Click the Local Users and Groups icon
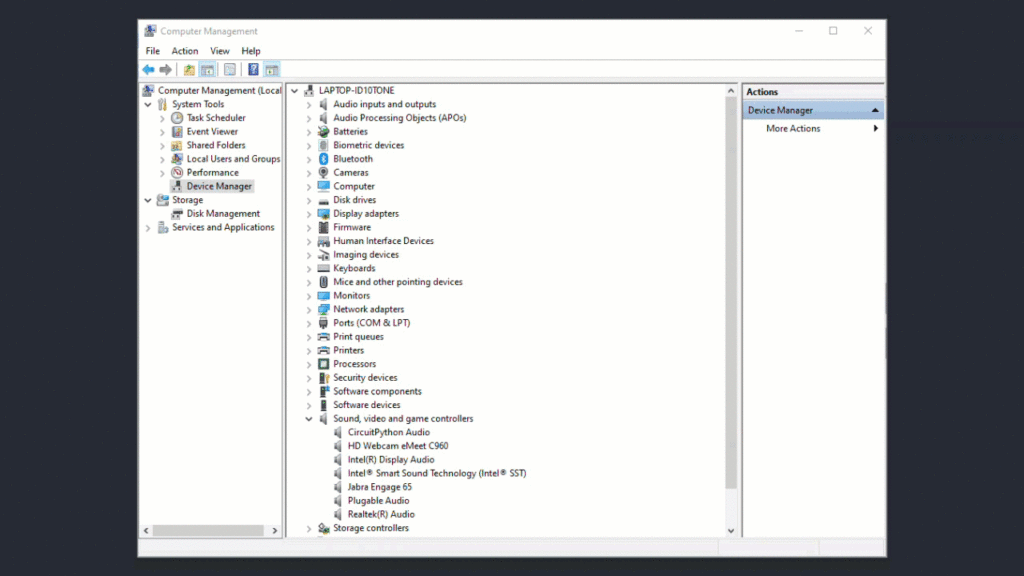Image resolution: width=1024 pixels, height=576 pixels. [x=177, y=159]
